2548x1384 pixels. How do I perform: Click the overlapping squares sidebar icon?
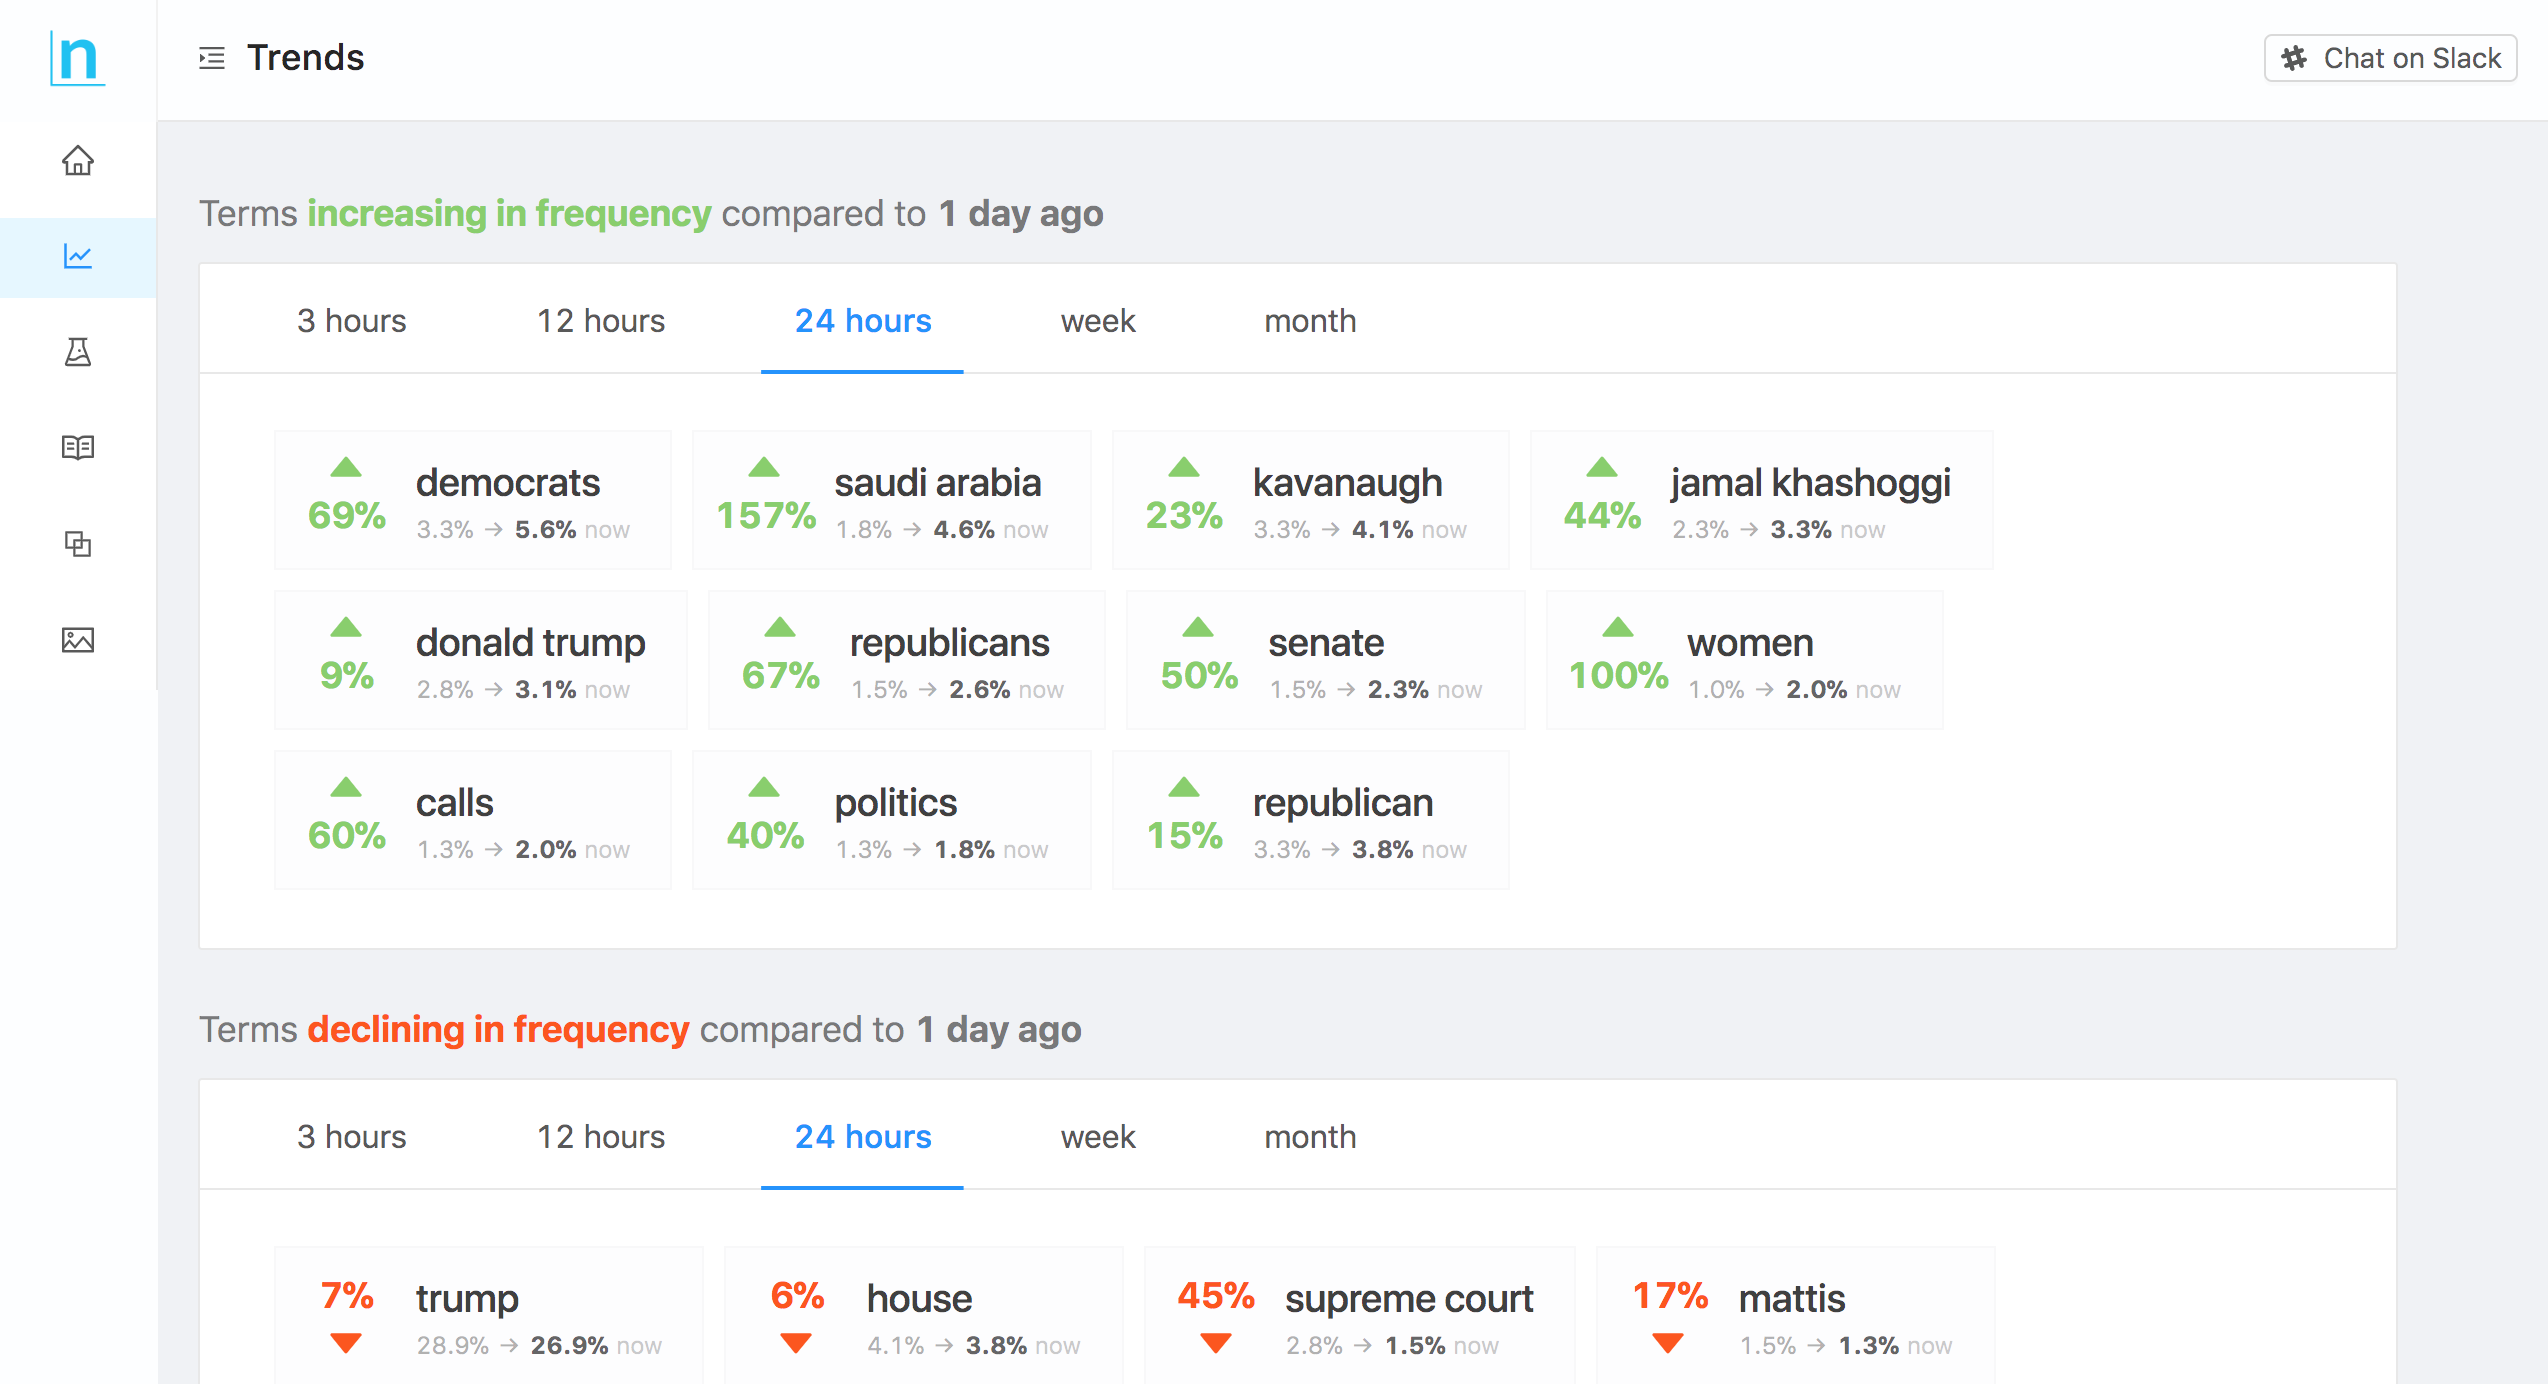(x=78, y=544)
